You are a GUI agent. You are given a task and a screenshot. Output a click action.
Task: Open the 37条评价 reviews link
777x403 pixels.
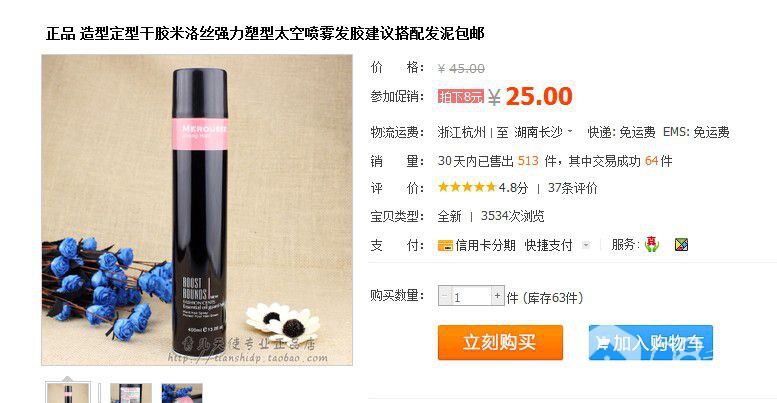[572, 188]
